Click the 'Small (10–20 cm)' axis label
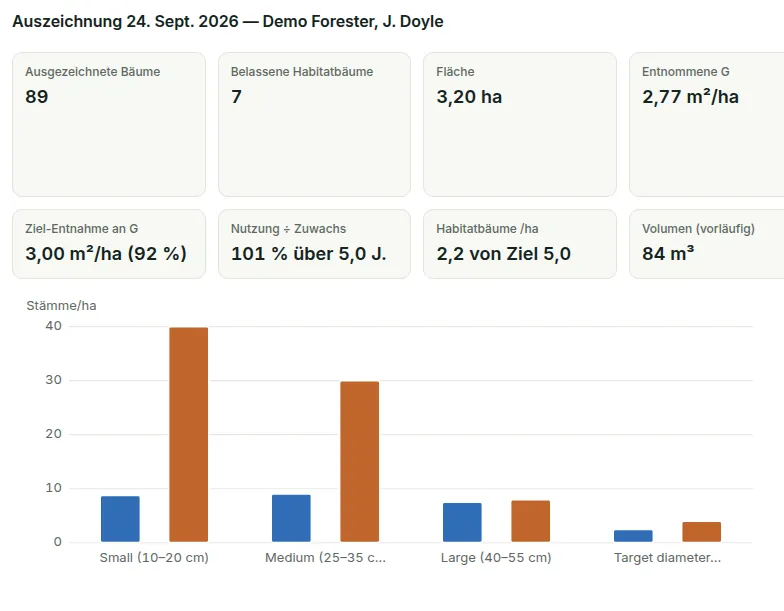 click(154, 558)
